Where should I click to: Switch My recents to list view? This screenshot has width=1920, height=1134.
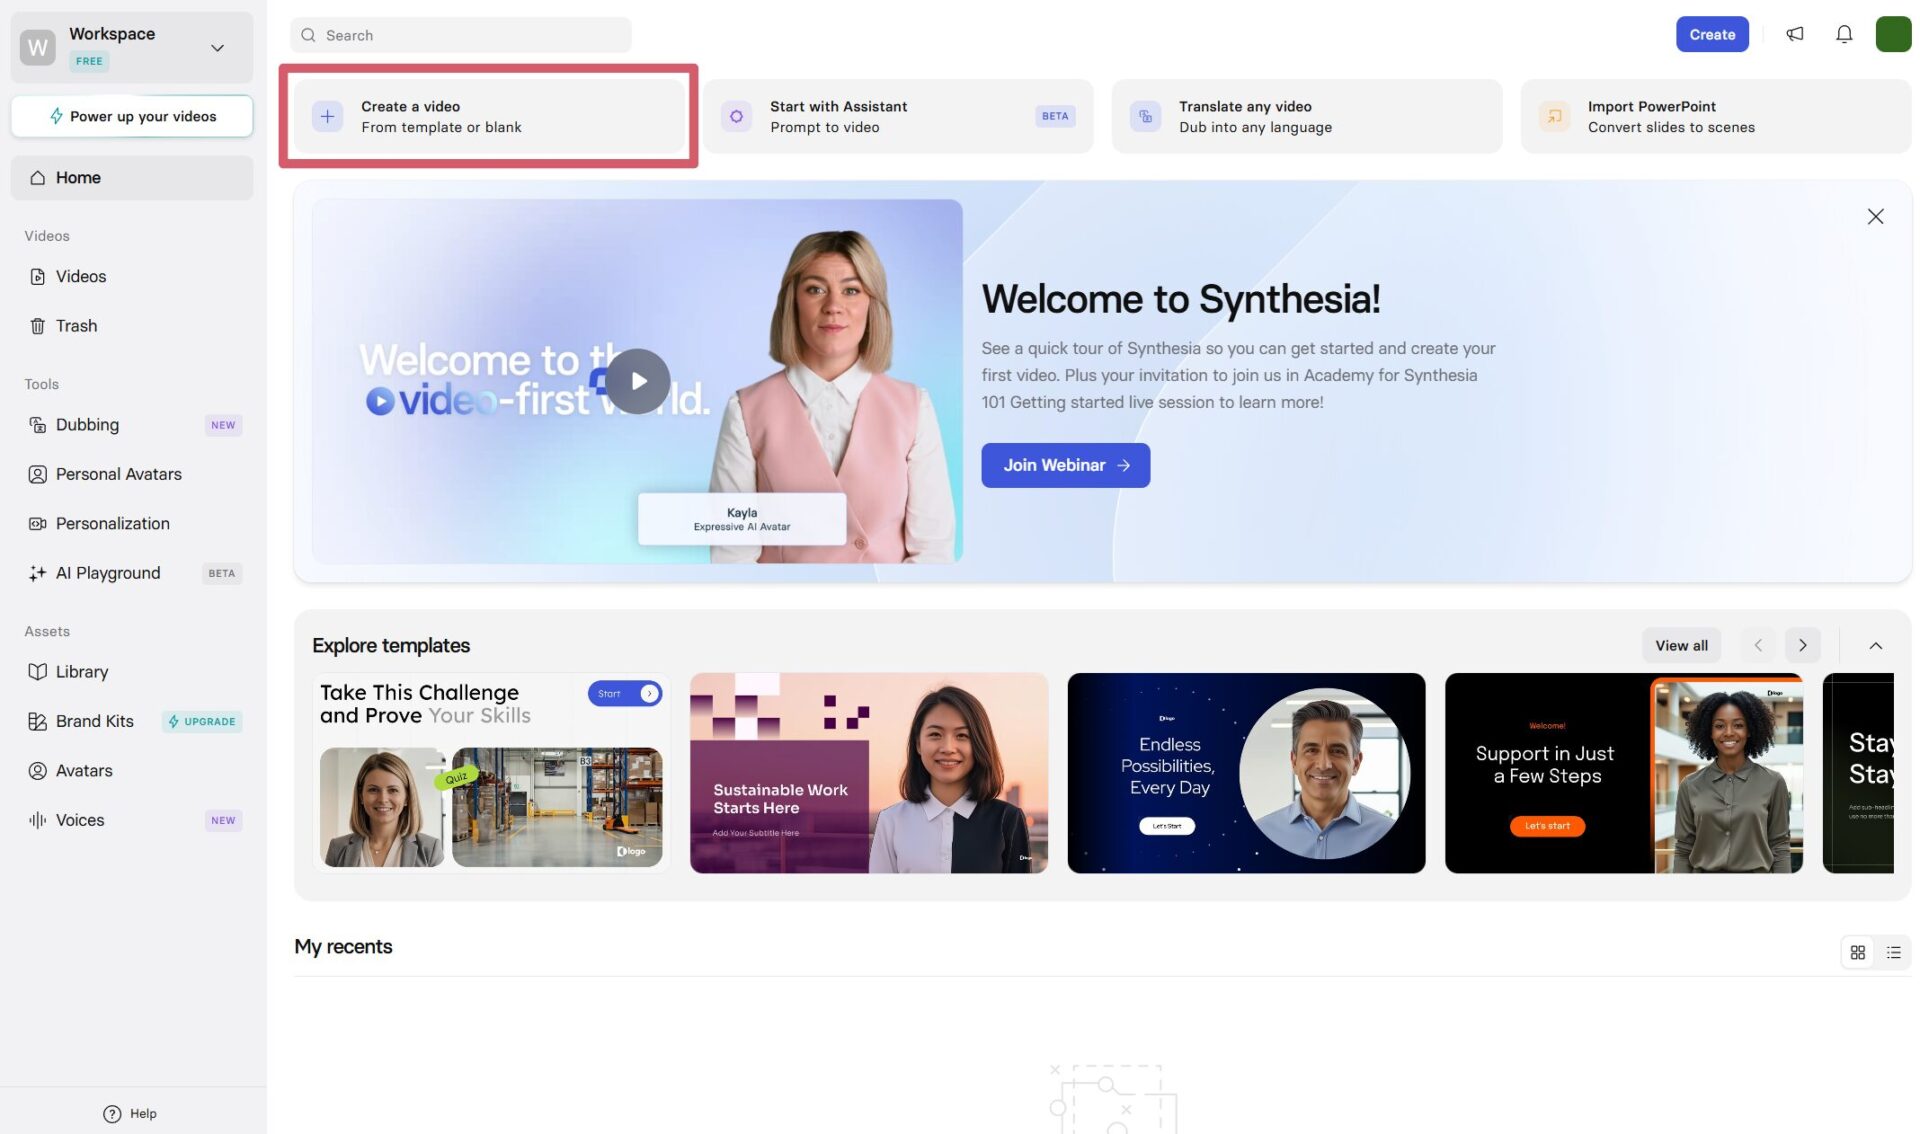1893,953
